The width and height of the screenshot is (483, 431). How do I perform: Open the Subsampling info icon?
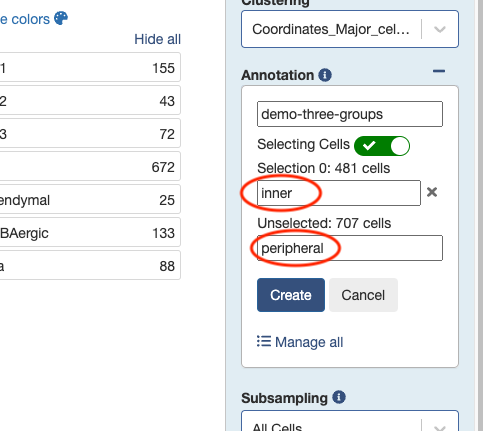tap(339, 397)
